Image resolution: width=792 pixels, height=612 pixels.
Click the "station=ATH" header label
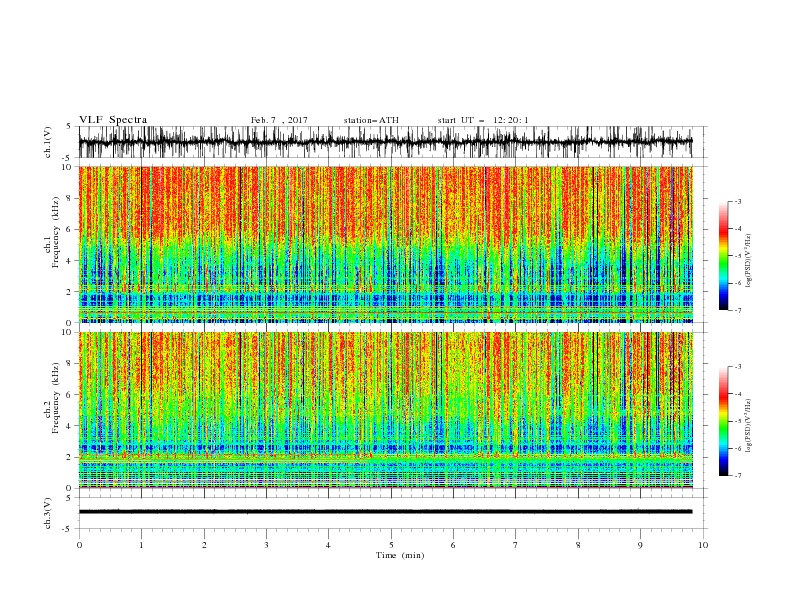371,120
